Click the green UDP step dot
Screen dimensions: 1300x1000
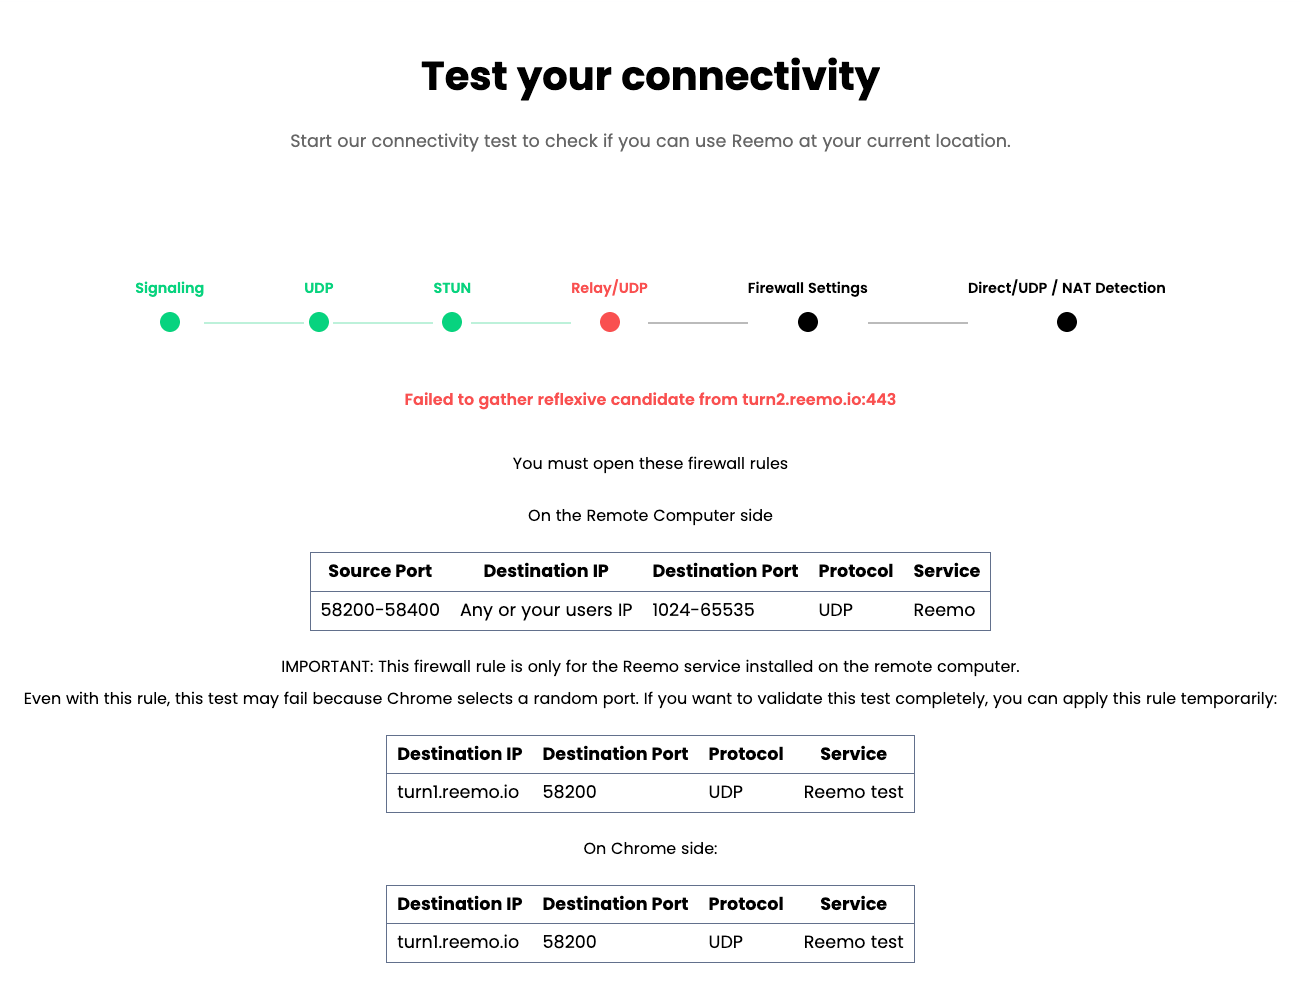click(x=319, y=322)
